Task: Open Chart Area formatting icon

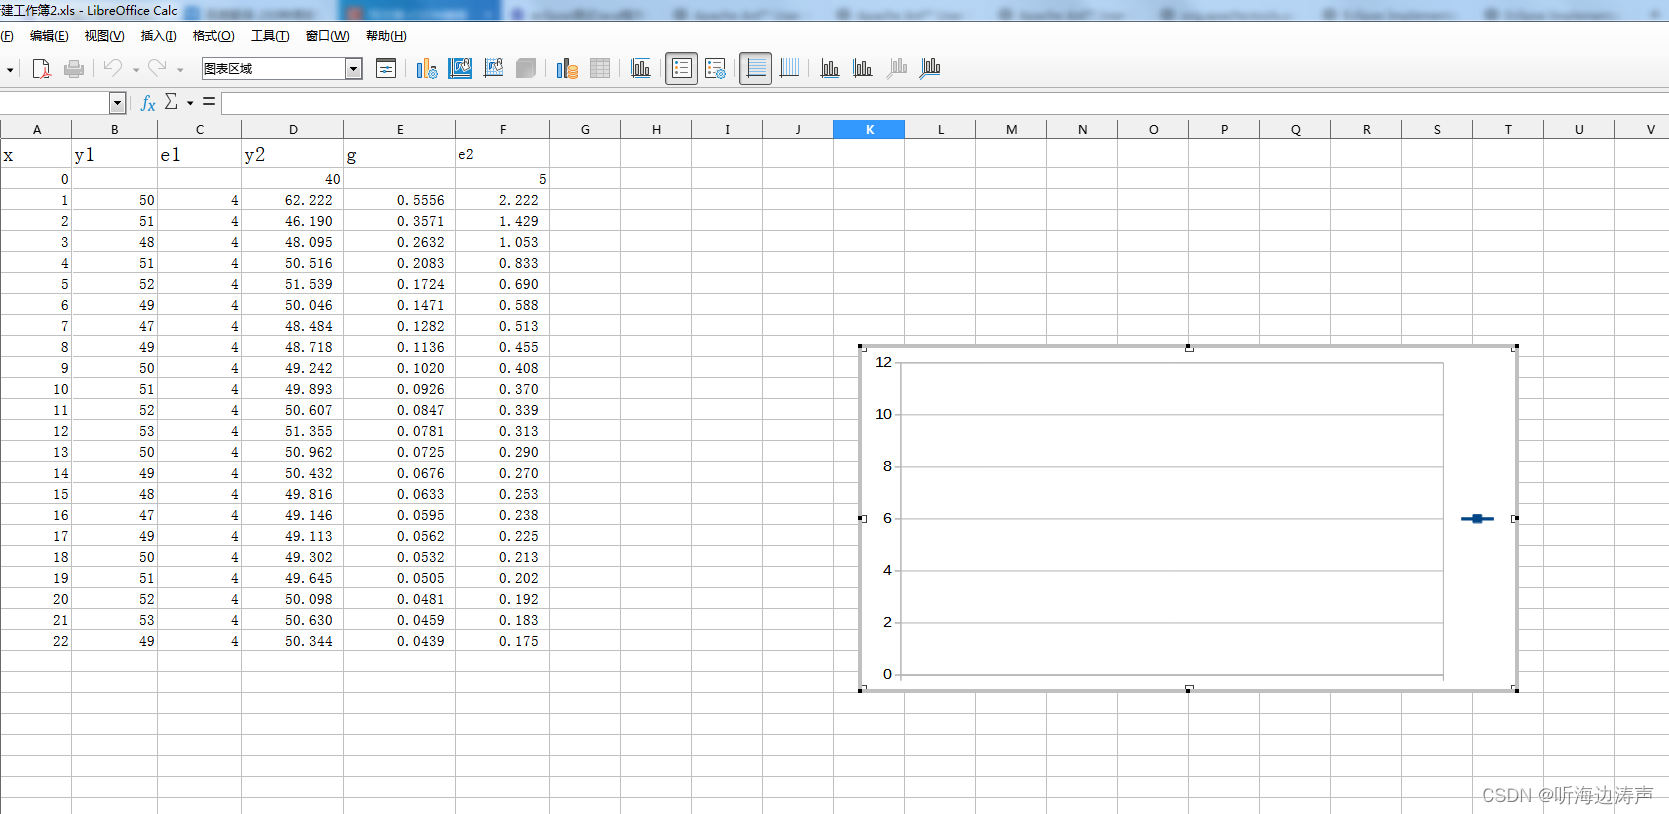Action: pos(460,68)
